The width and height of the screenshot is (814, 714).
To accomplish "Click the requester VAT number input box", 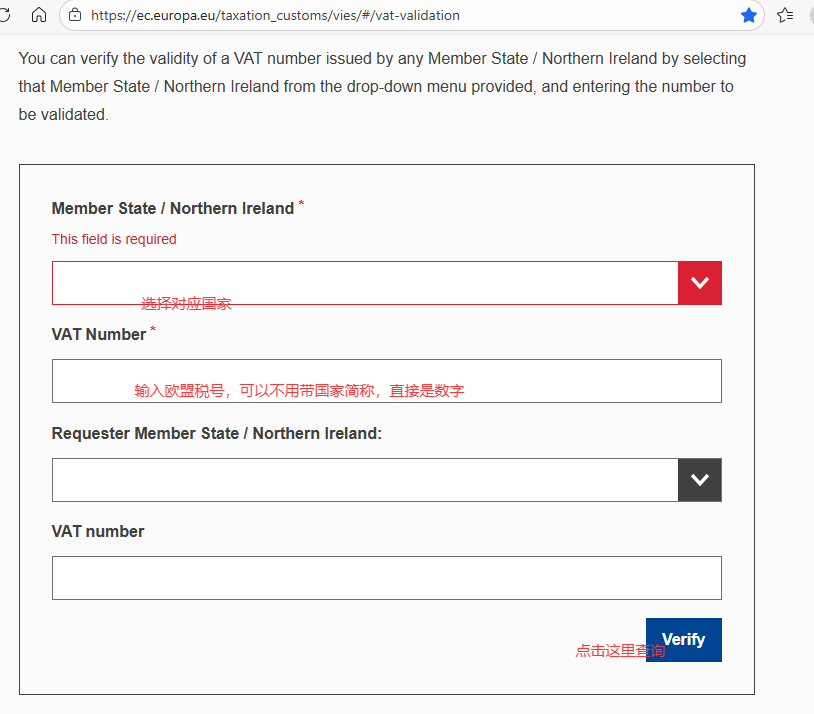I will 386,578.
